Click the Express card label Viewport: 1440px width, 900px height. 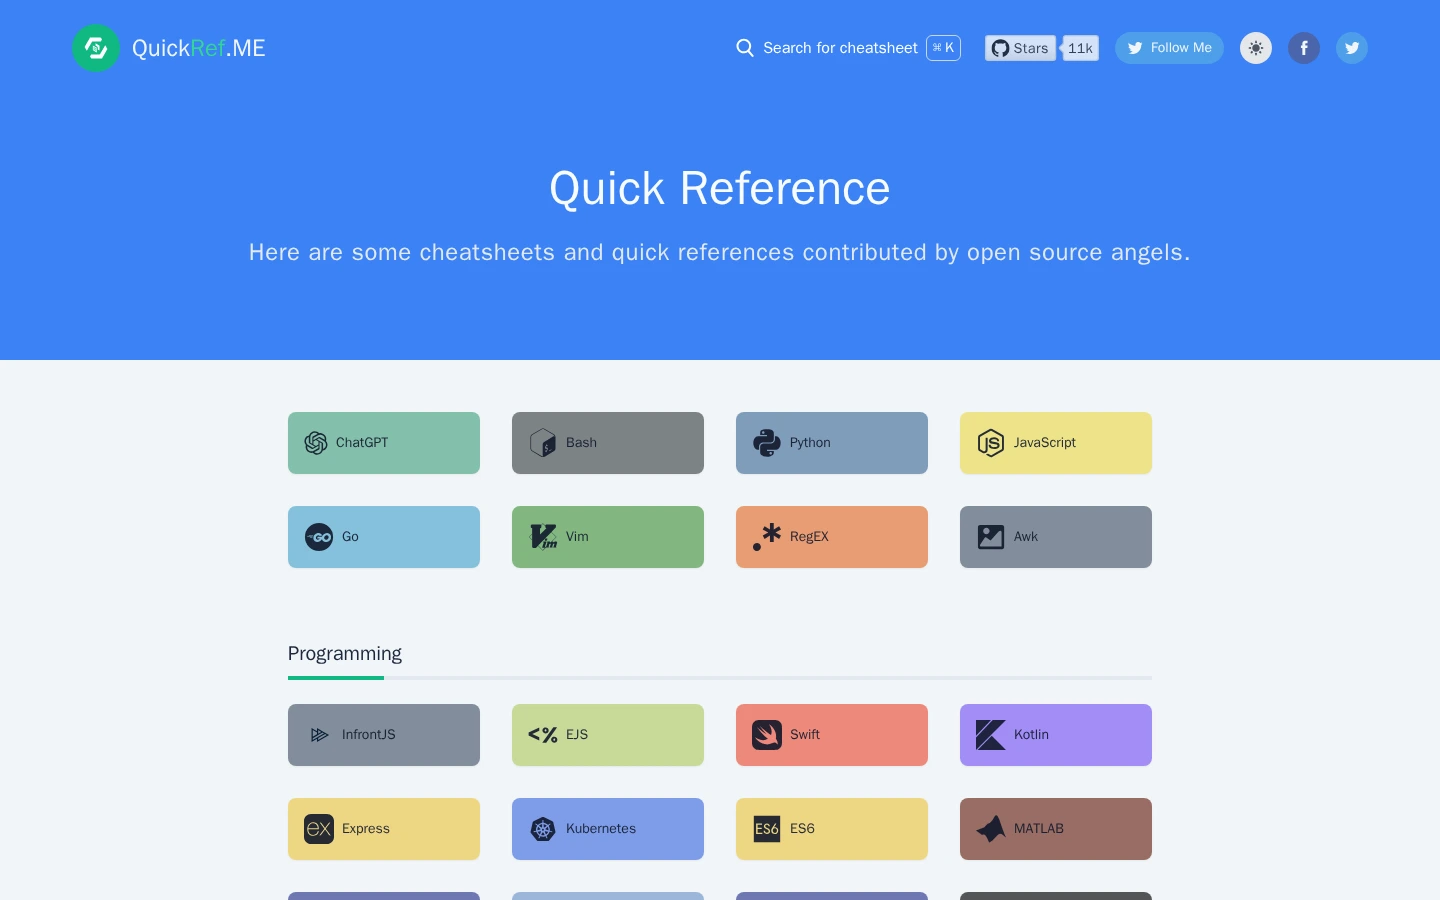(x=366, y=829)
